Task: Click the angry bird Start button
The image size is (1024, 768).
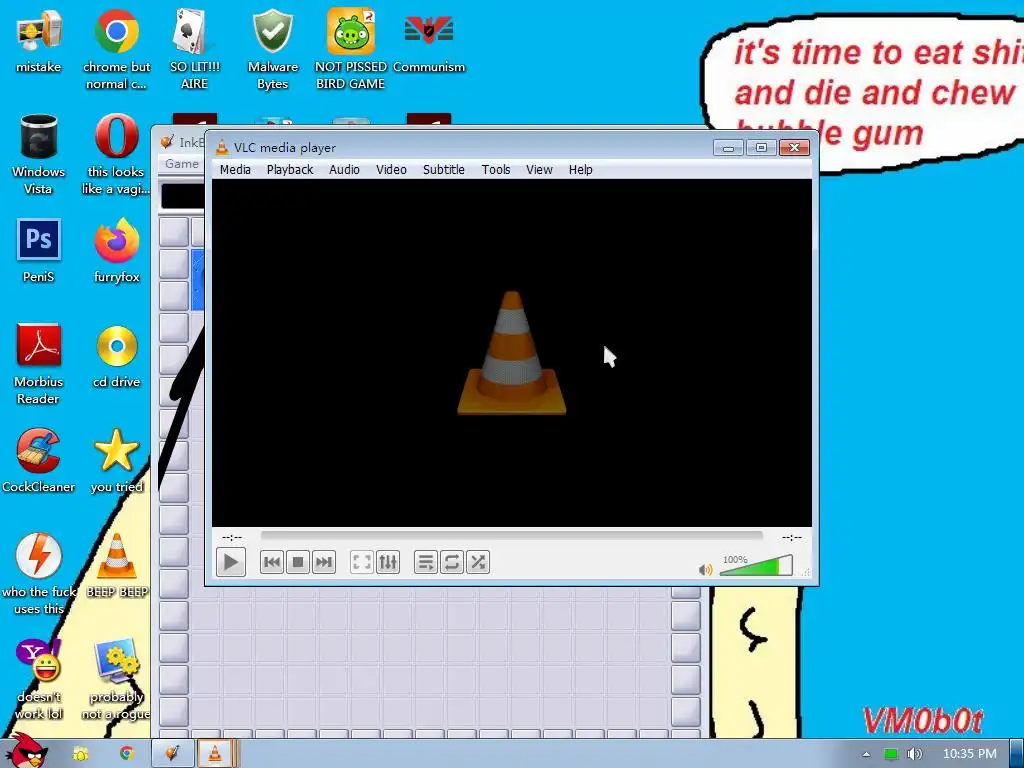Action: 26,752
